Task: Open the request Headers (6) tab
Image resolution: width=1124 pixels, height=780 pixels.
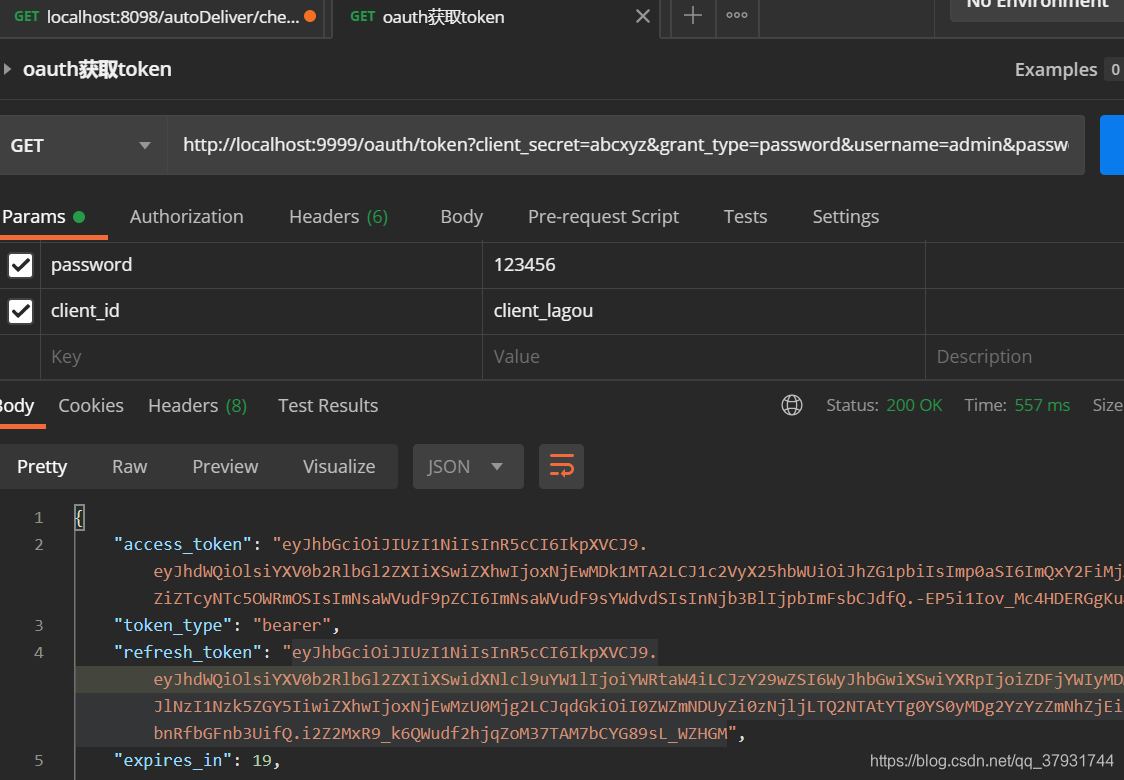Action: pyautogui.click(x=338, y=217)
